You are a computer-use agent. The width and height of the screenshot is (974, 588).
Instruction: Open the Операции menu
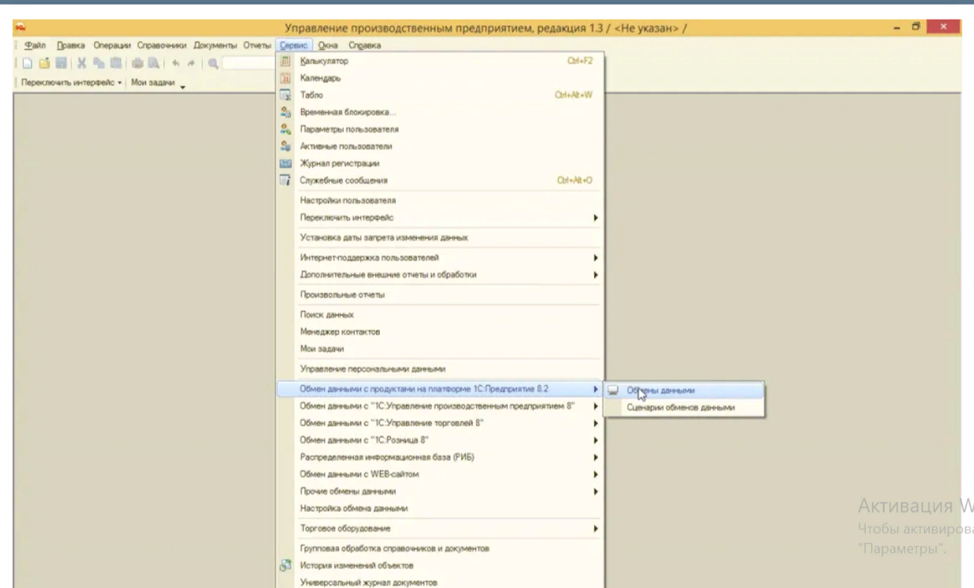click(x=112, y=45)
